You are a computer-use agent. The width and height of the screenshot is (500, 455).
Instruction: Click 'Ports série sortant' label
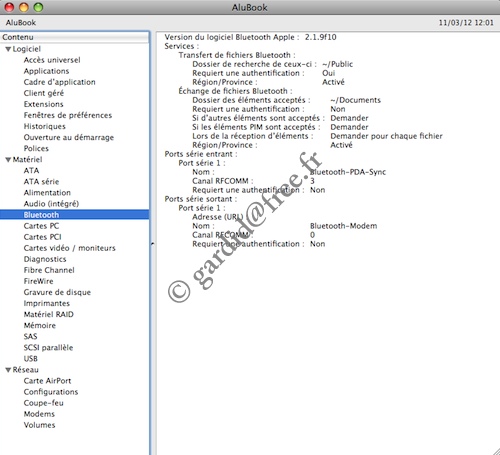click(x=201, y=199)
